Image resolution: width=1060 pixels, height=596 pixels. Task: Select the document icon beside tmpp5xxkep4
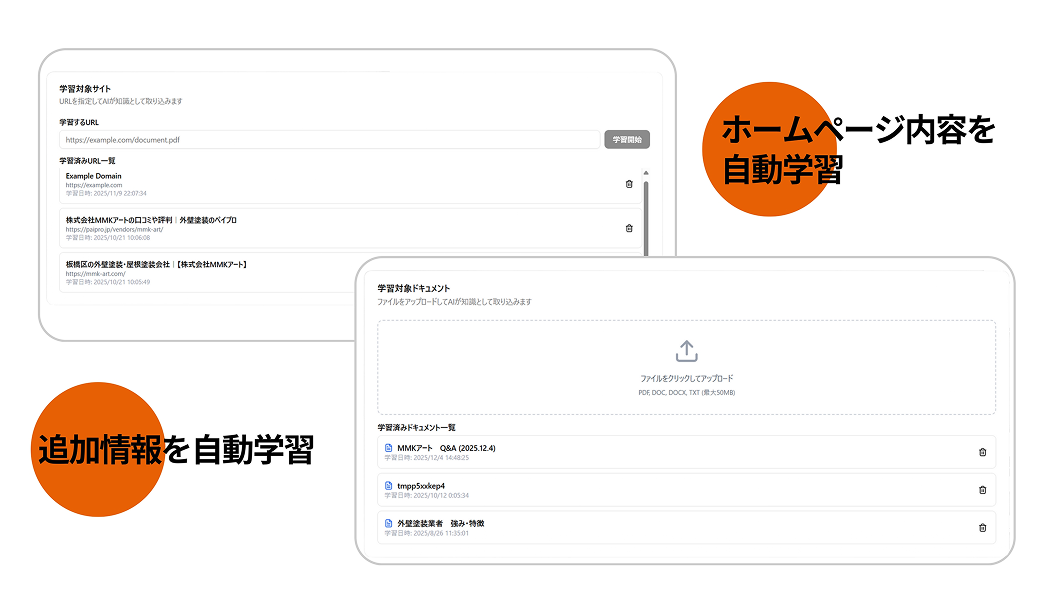coord(386,484)
